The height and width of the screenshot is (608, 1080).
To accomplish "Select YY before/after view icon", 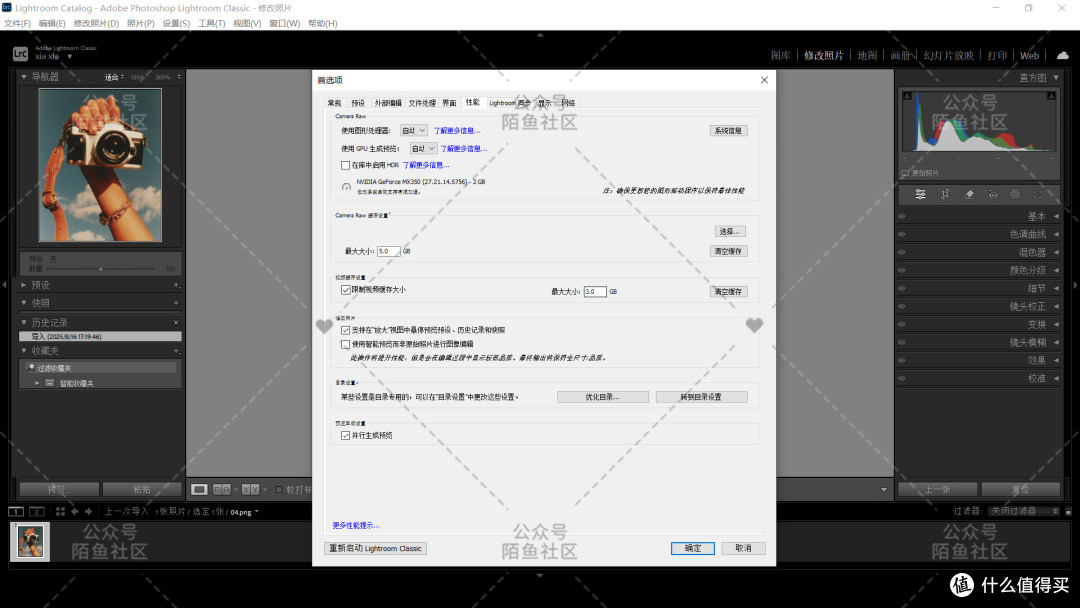I will [x=250, y=490].
